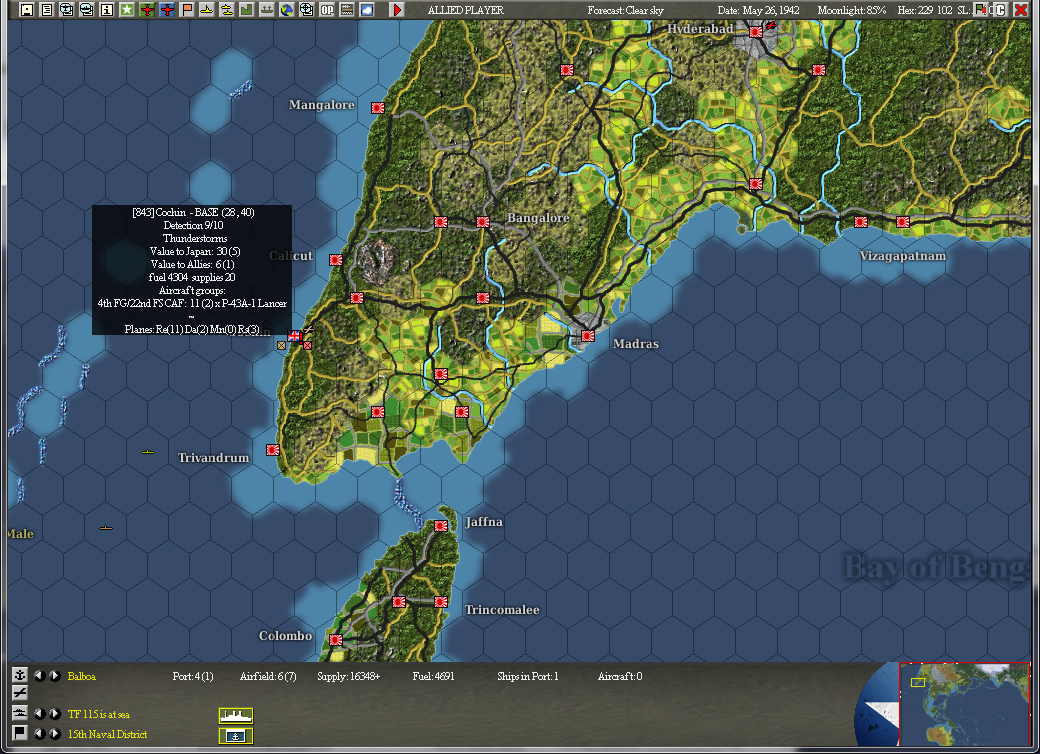Select previous task force arrow beside TF 115

click(x=40, y=714)
